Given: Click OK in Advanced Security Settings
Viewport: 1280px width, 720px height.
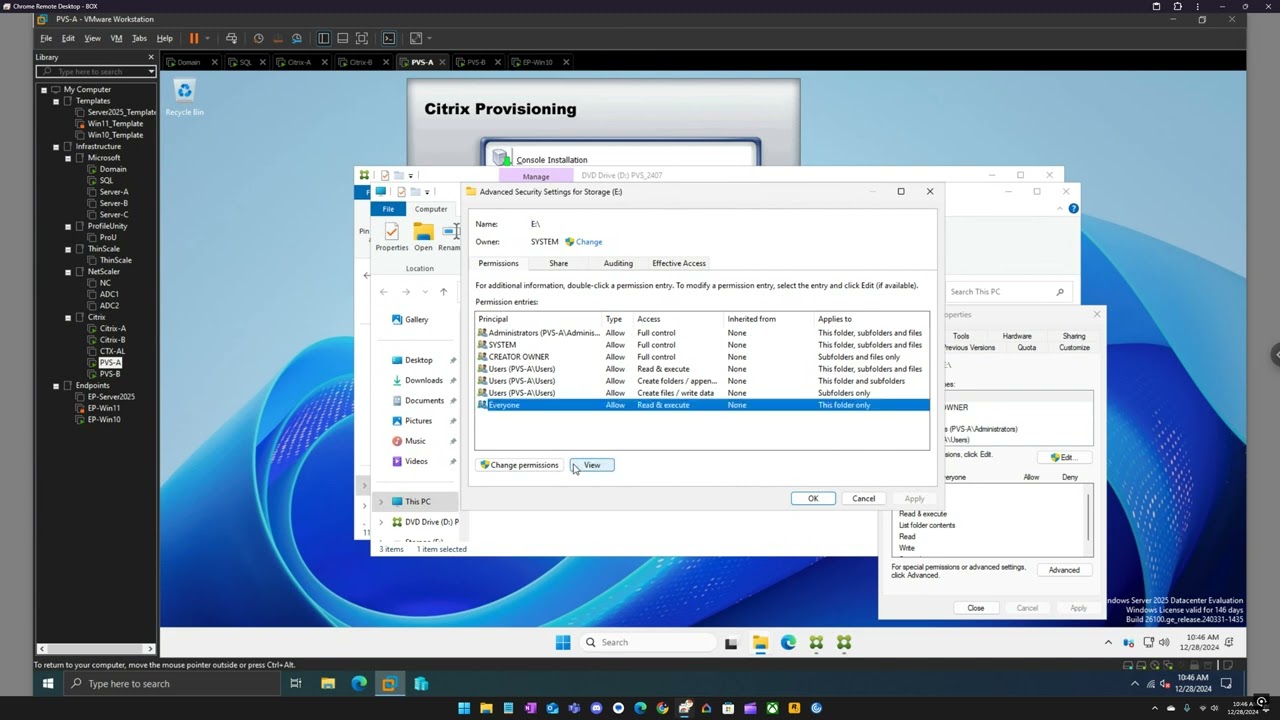Looking at the screenshot, I should (x=813, y=499).
